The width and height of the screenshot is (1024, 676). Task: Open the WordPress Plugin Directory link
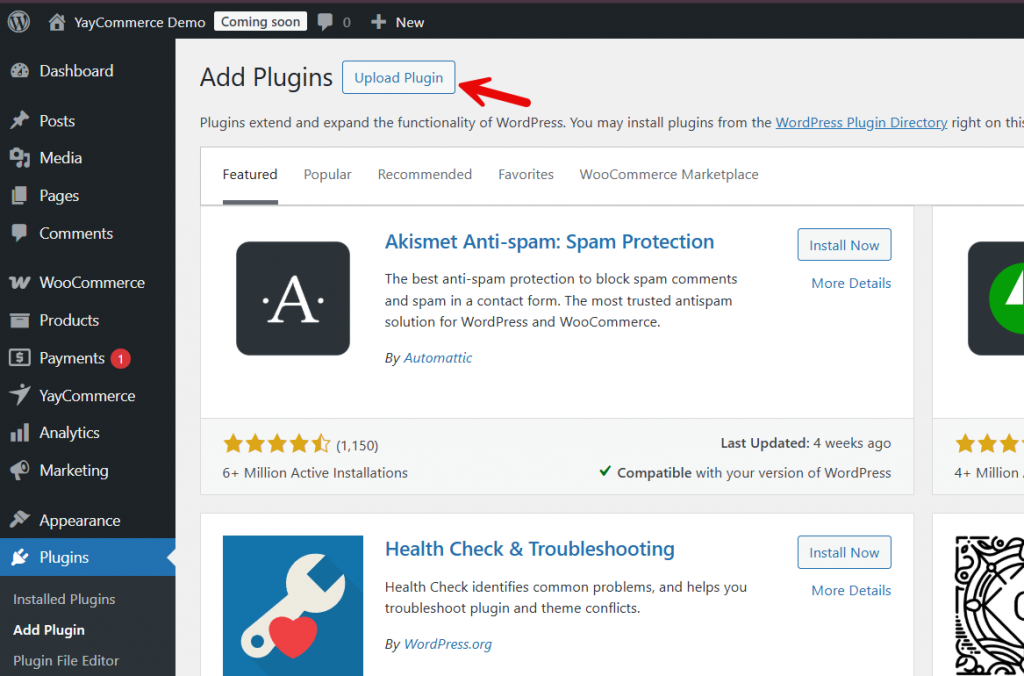(859, 122)
